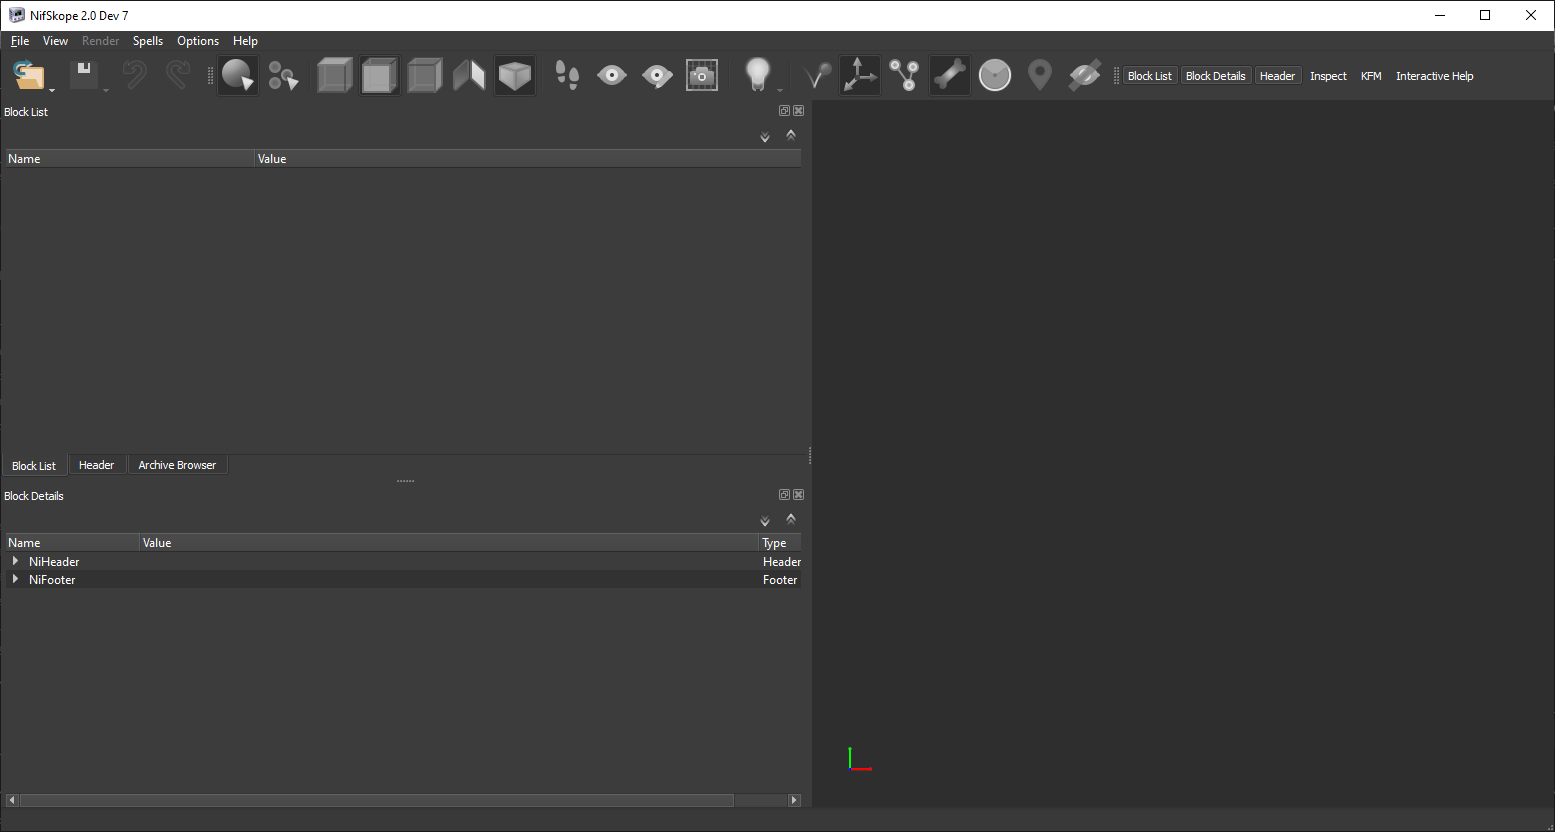Expand all rows in Block Details panel
1555x832 pixels.
[x=765, y=521]
